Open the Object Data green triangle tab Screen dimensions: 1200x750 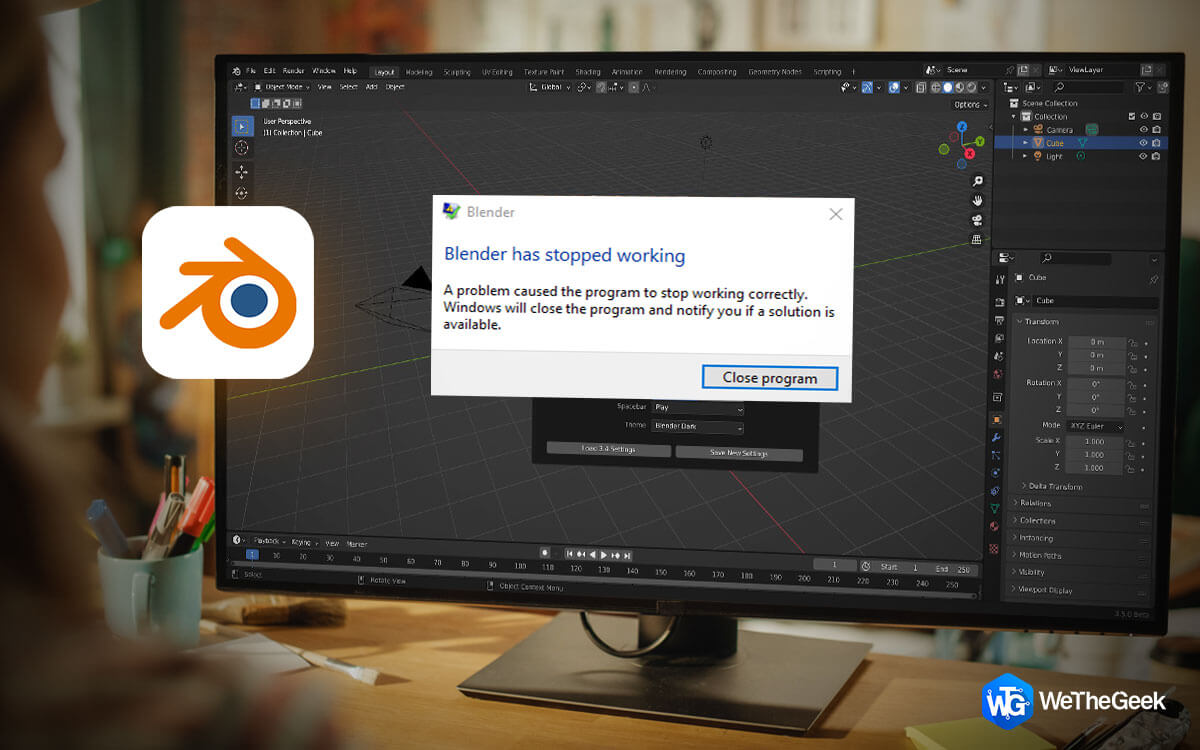pyautogui.click(x=995, y=508)
